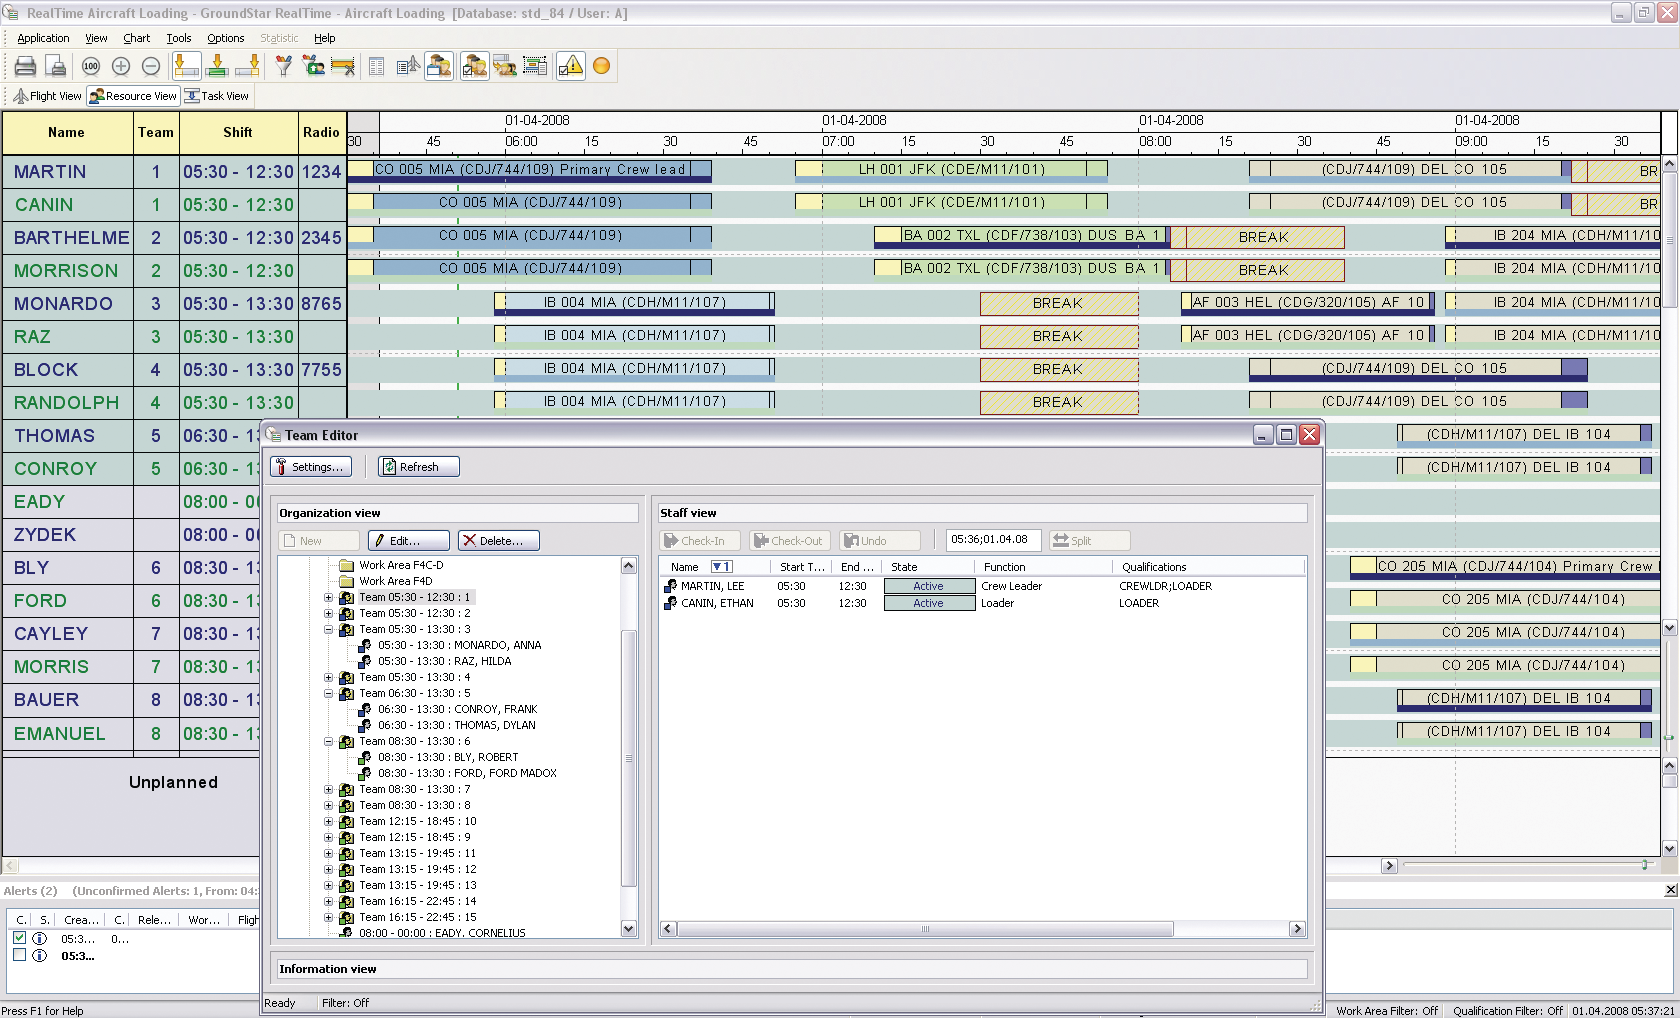Click the zoom in plus icon
1680x1018 pixels.
(121, 66)
